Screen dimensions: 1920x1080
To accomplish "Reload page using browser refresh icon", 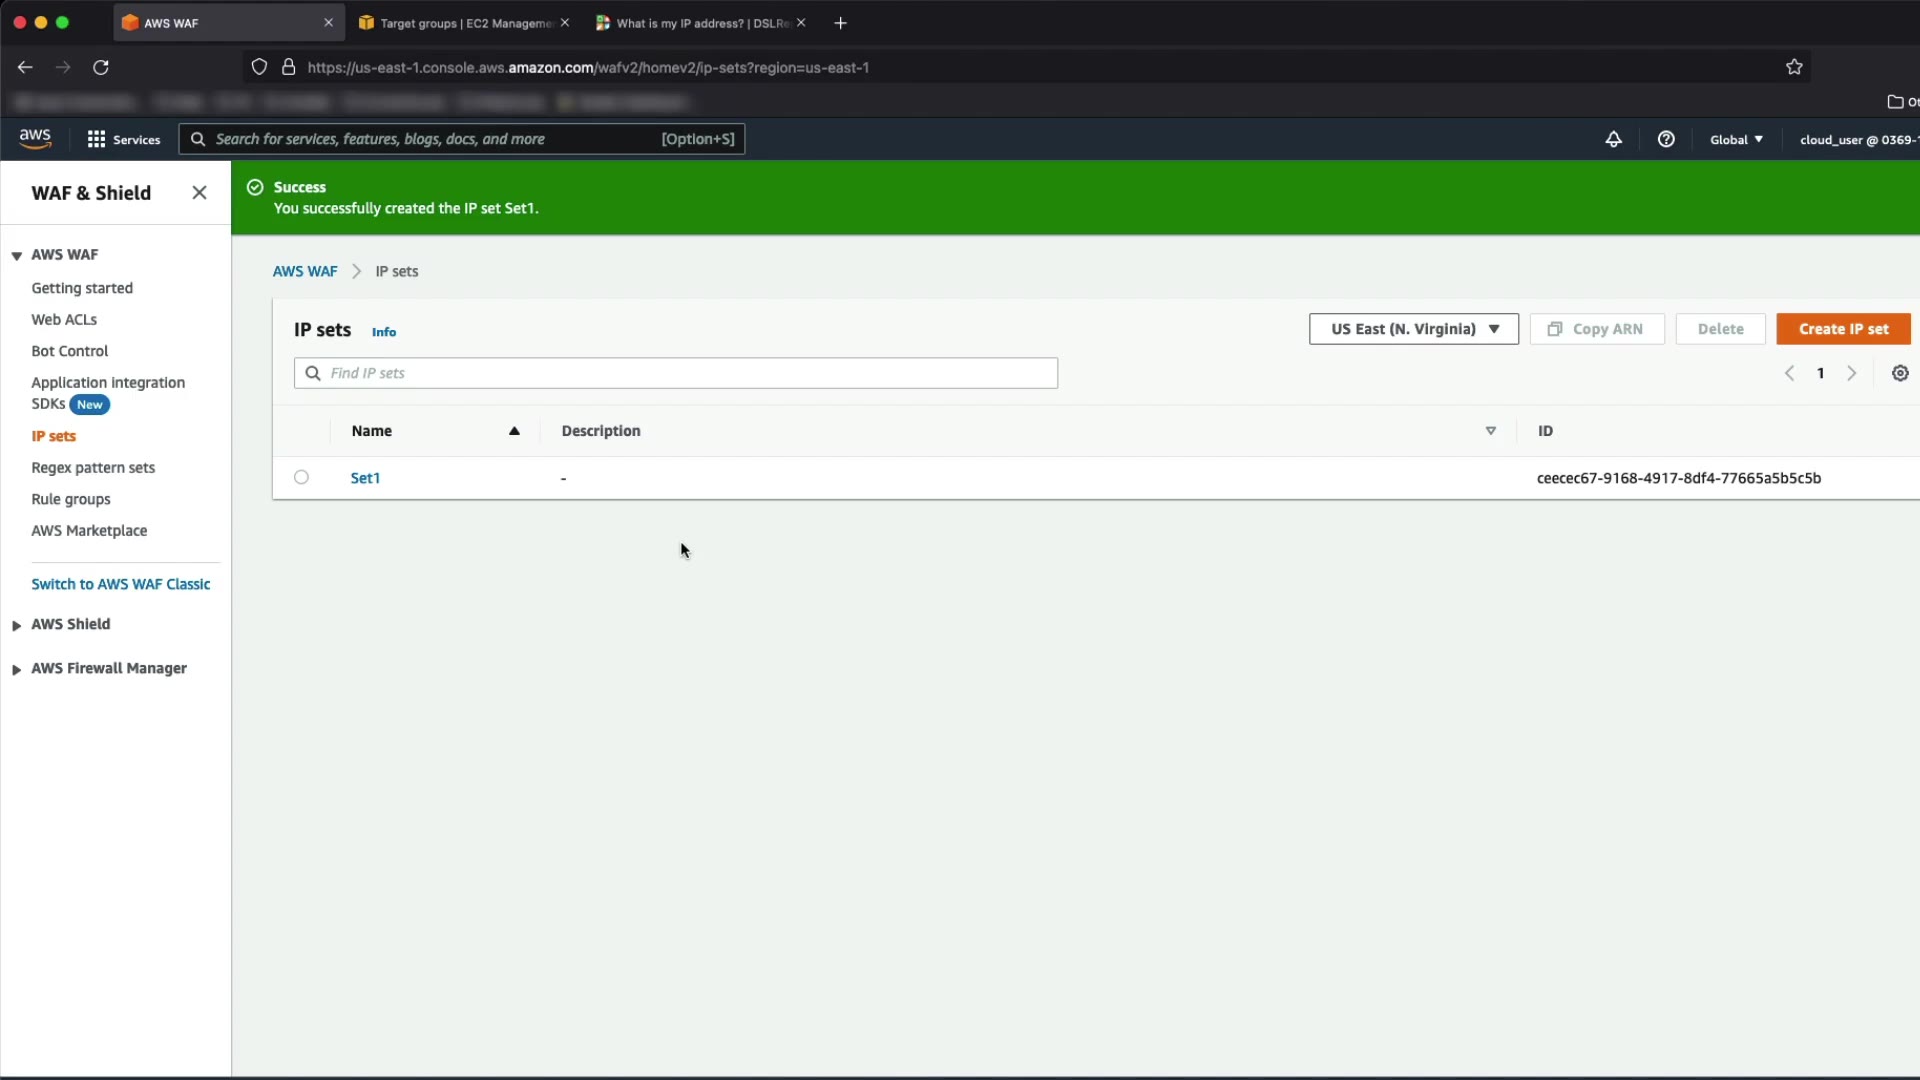I will (x=101, y=67).
